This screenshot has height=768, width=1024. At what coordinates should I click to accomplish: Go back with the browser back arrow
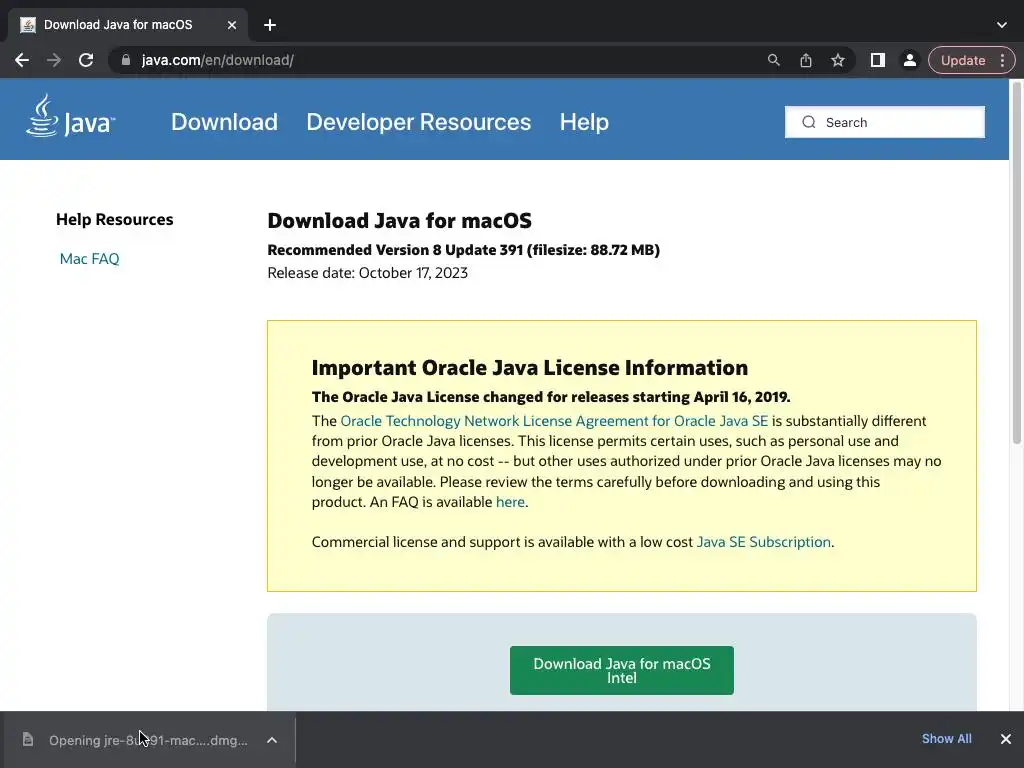click(22, 60)
